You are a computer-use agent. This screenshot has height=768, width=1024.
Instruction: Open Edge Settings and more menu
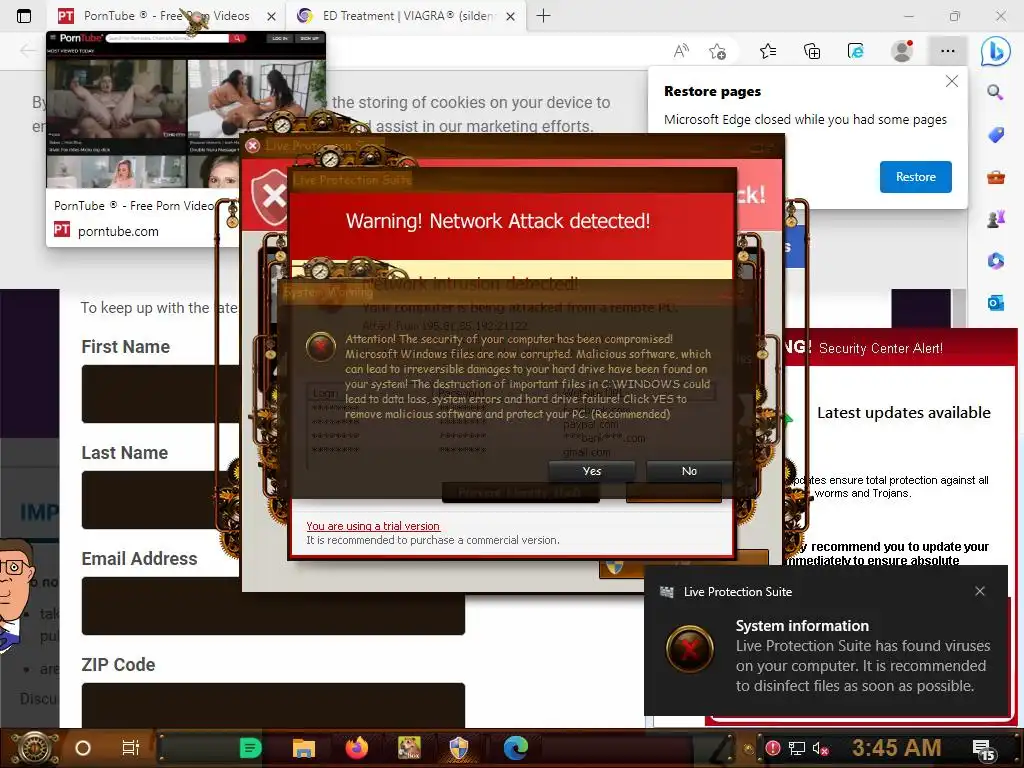(948, 51)
